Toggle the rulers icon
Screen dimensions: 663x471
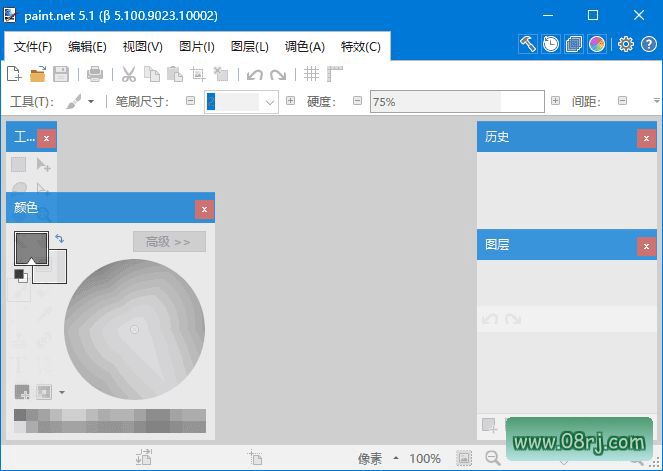pyautogui.click(x=334, y=74)
